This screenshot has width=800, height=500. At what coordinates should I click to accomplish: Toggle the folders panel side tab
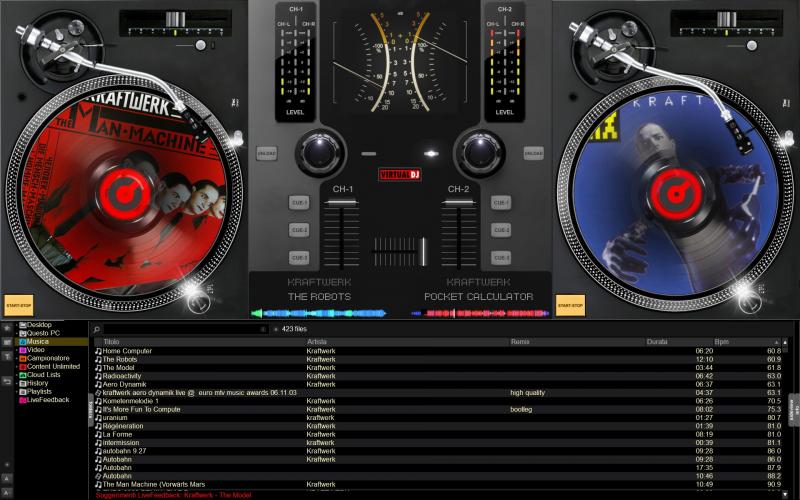point(91,409)
